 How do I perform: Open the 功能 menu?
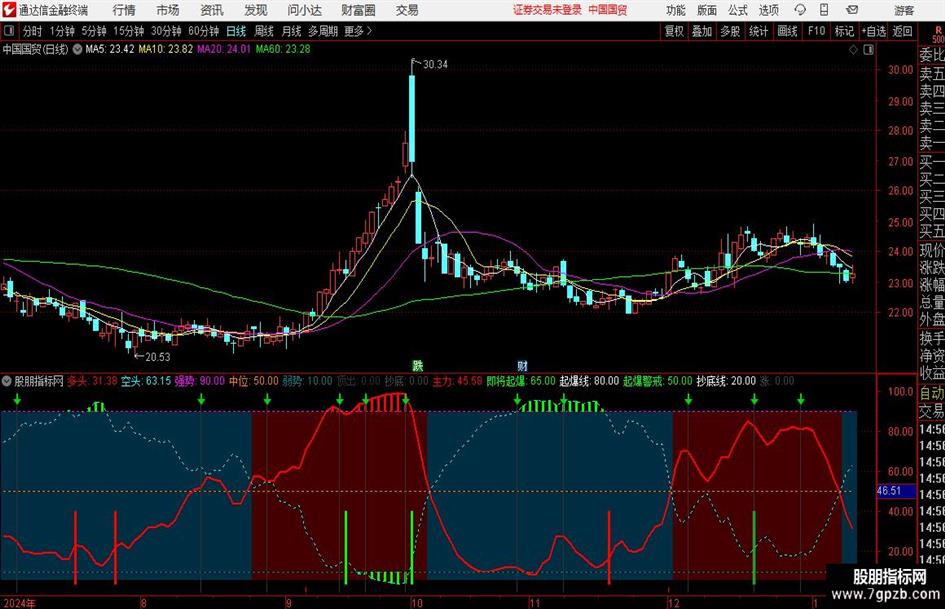click(676, 10)
